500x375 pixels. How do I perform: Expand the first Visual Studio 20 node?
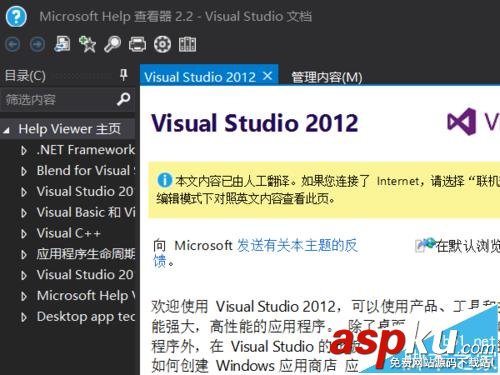(24, 192)
